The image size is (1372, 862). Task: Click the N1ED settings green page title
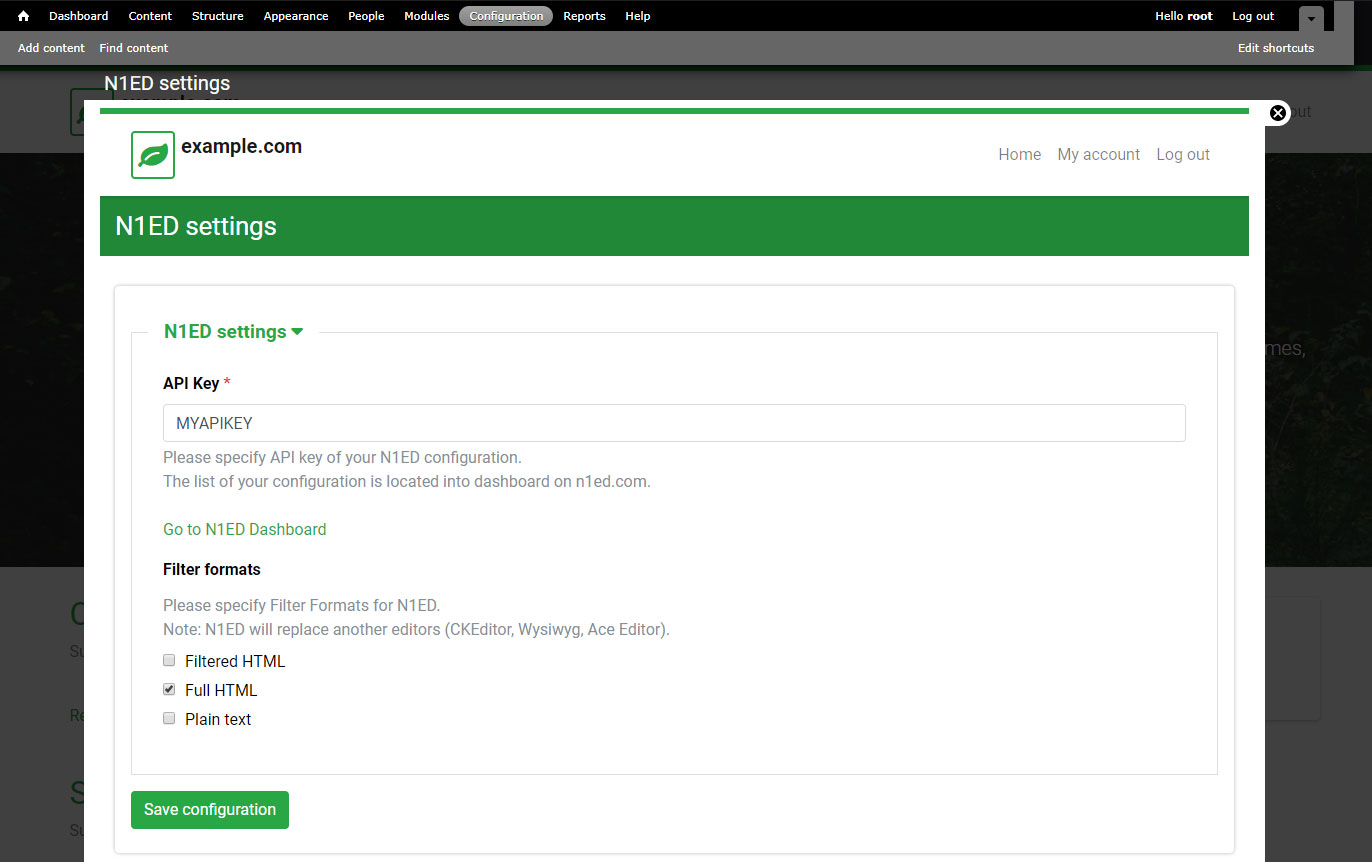[196, 226]
